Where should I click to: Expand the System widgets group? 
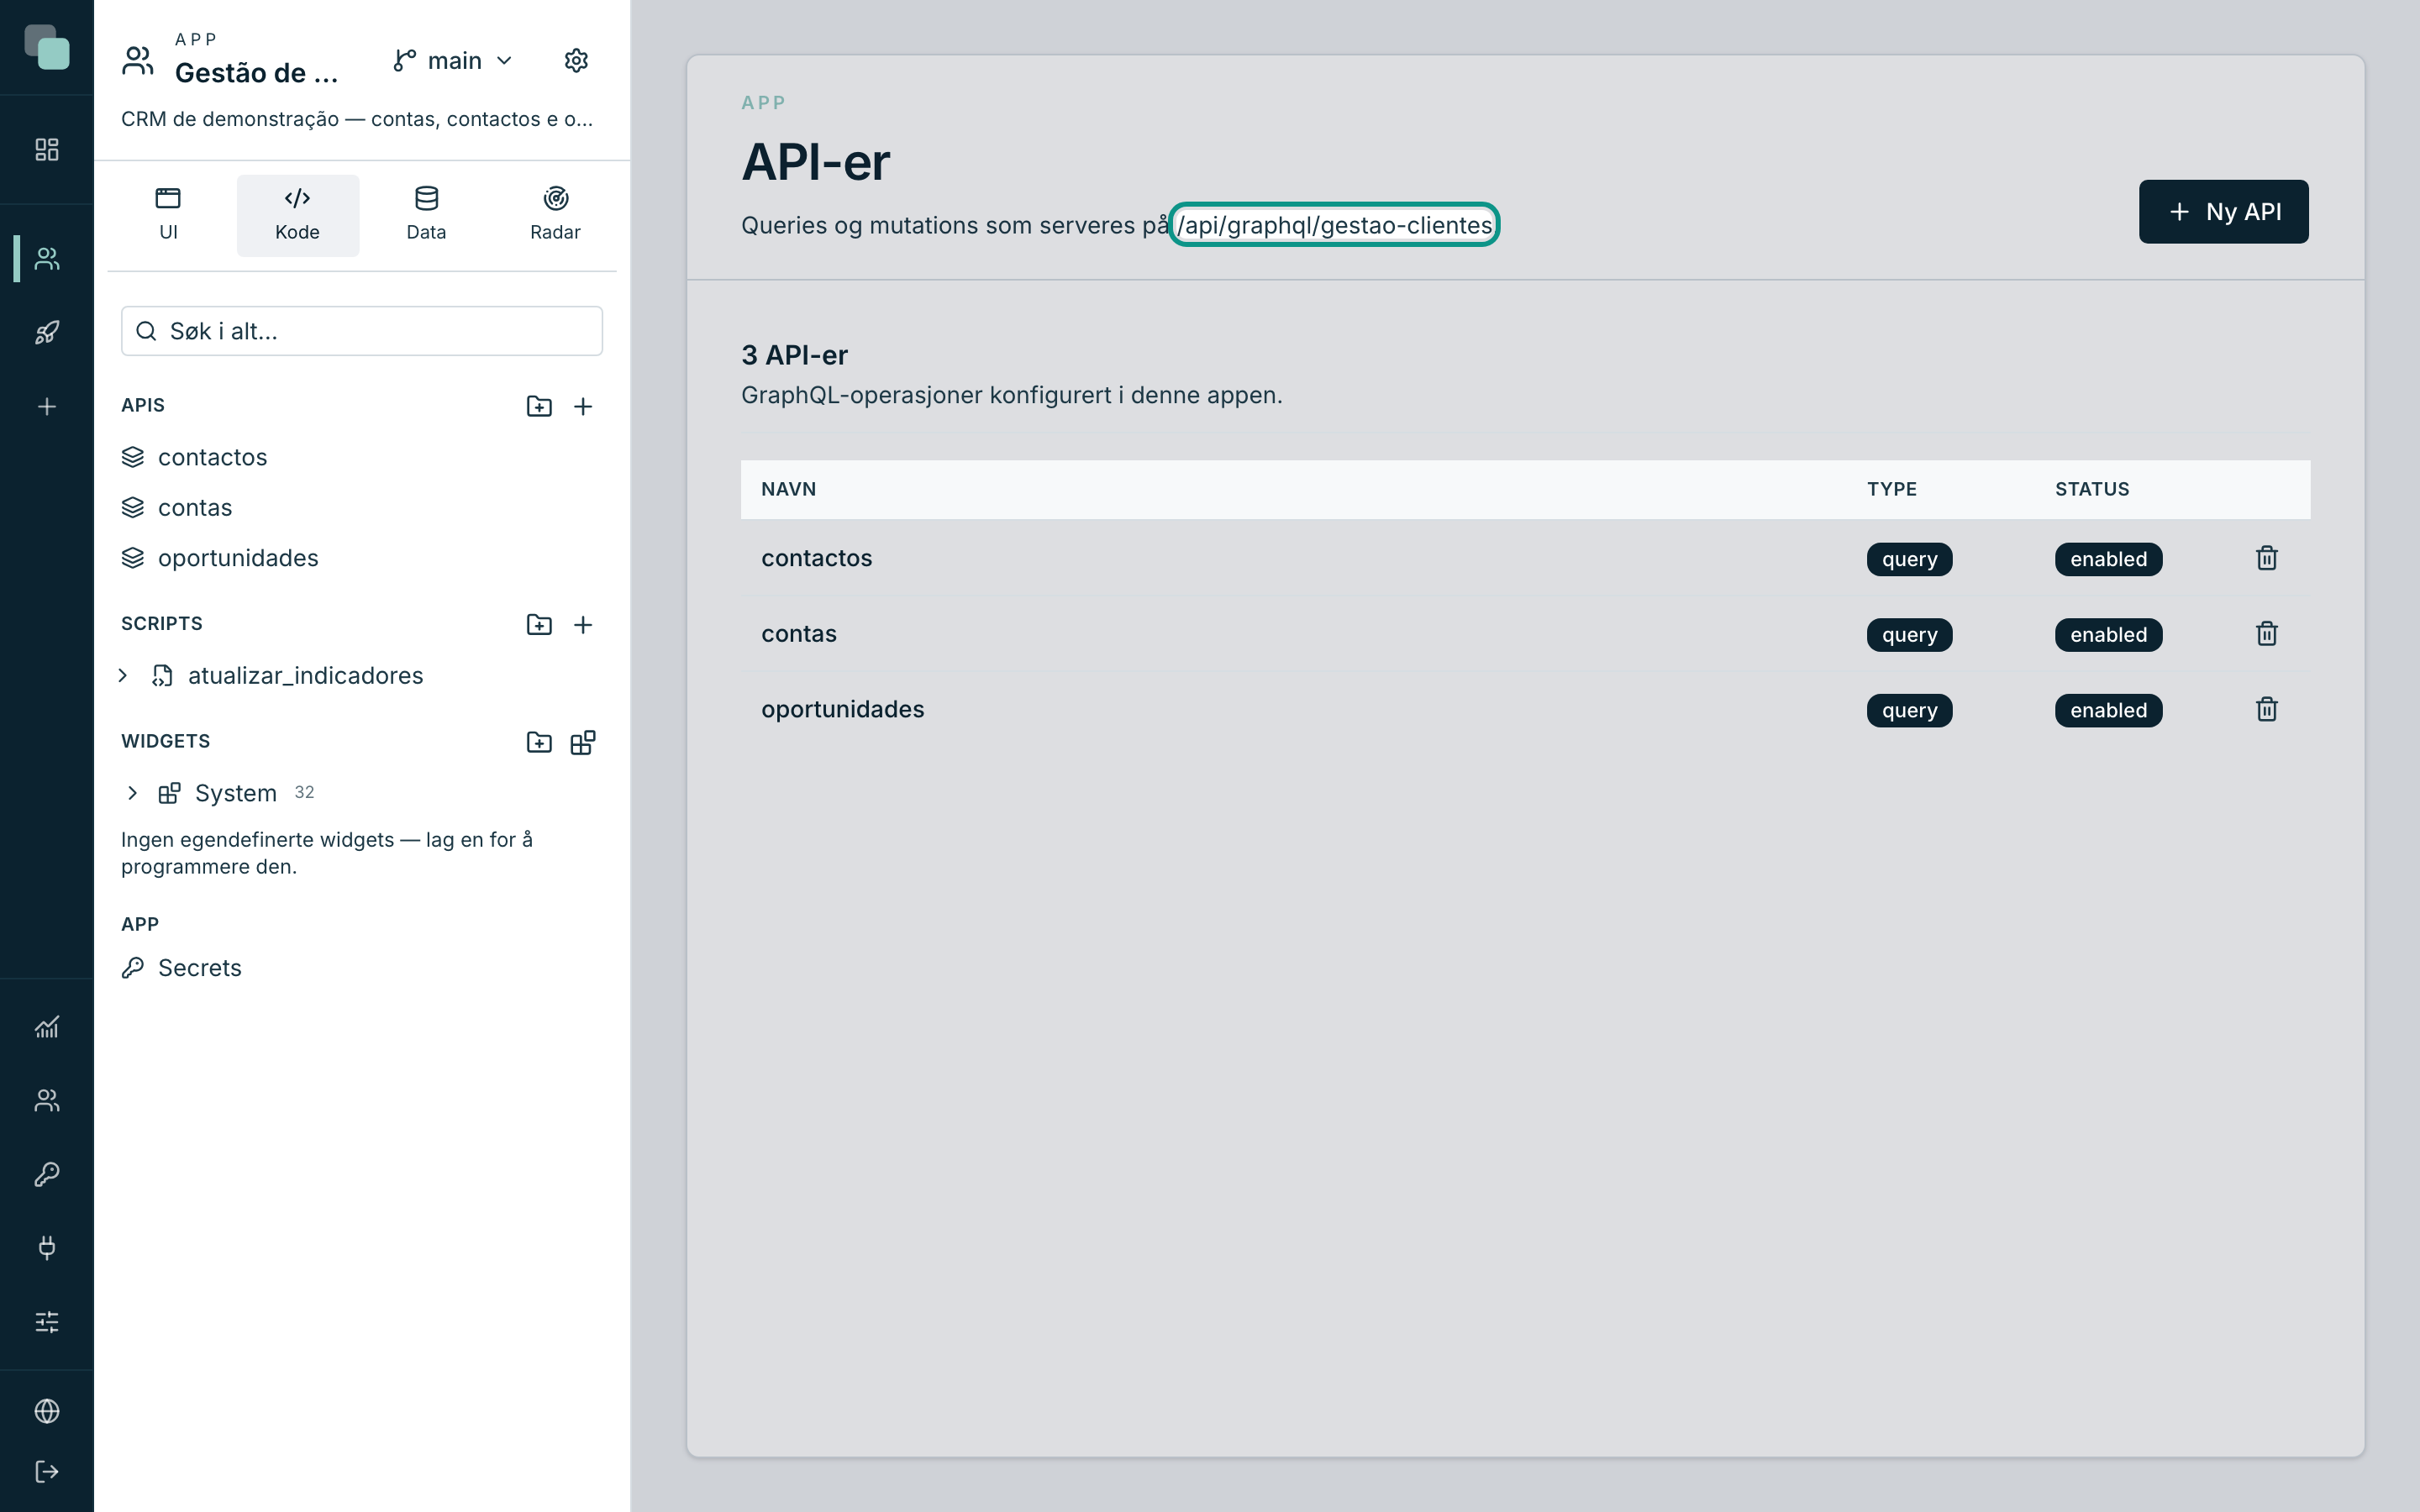(x=132, y=793)
